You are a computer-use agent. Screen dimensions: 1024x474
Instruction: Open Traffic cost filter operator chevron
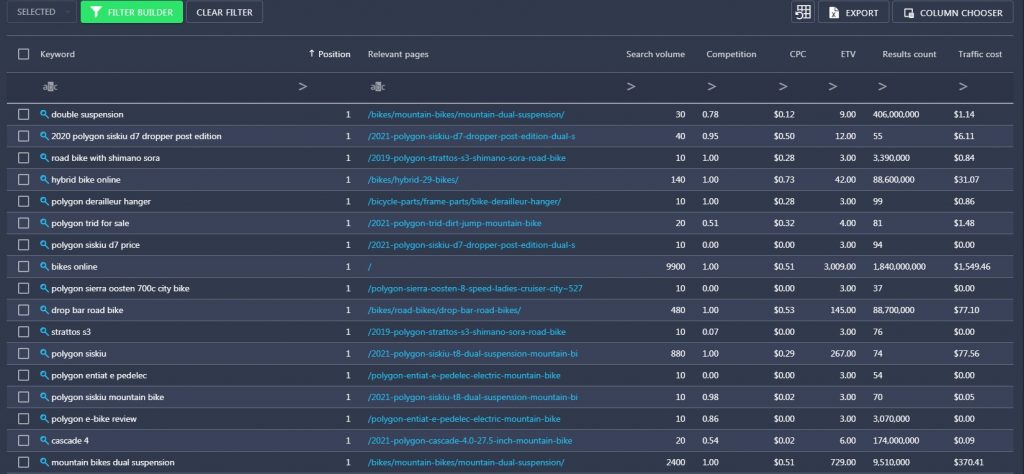(x=963, y=86)
